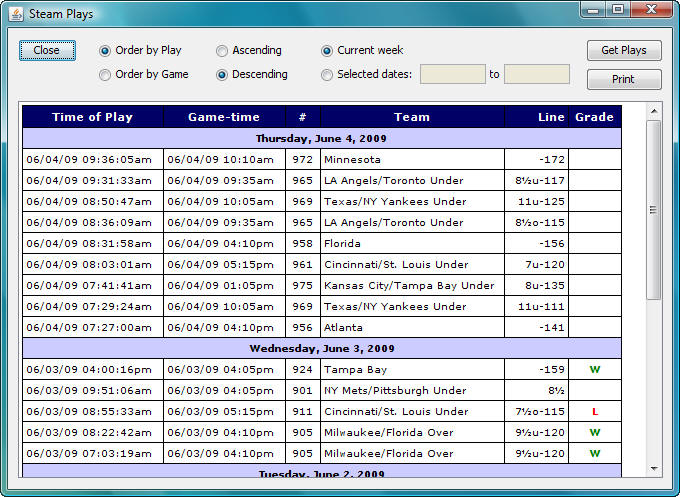Click the -172 line value
The image size is (680, 497).
(536, 159)
